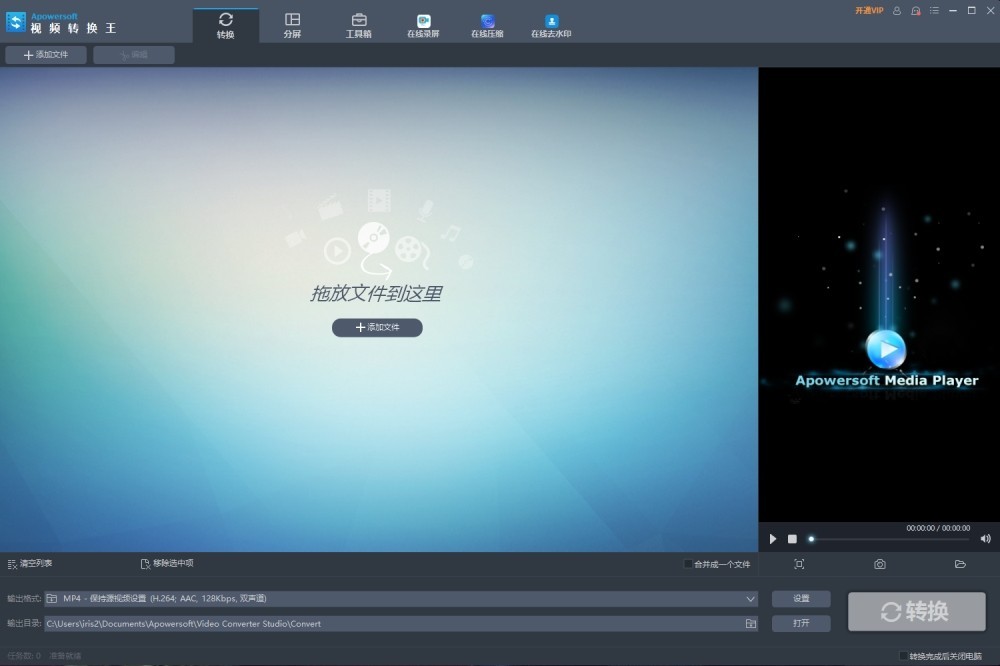The width and height of the screenshot is (1000, 666).
Task: Enable 合并成一个文件 merge checkbox
Action: (688, 564)
